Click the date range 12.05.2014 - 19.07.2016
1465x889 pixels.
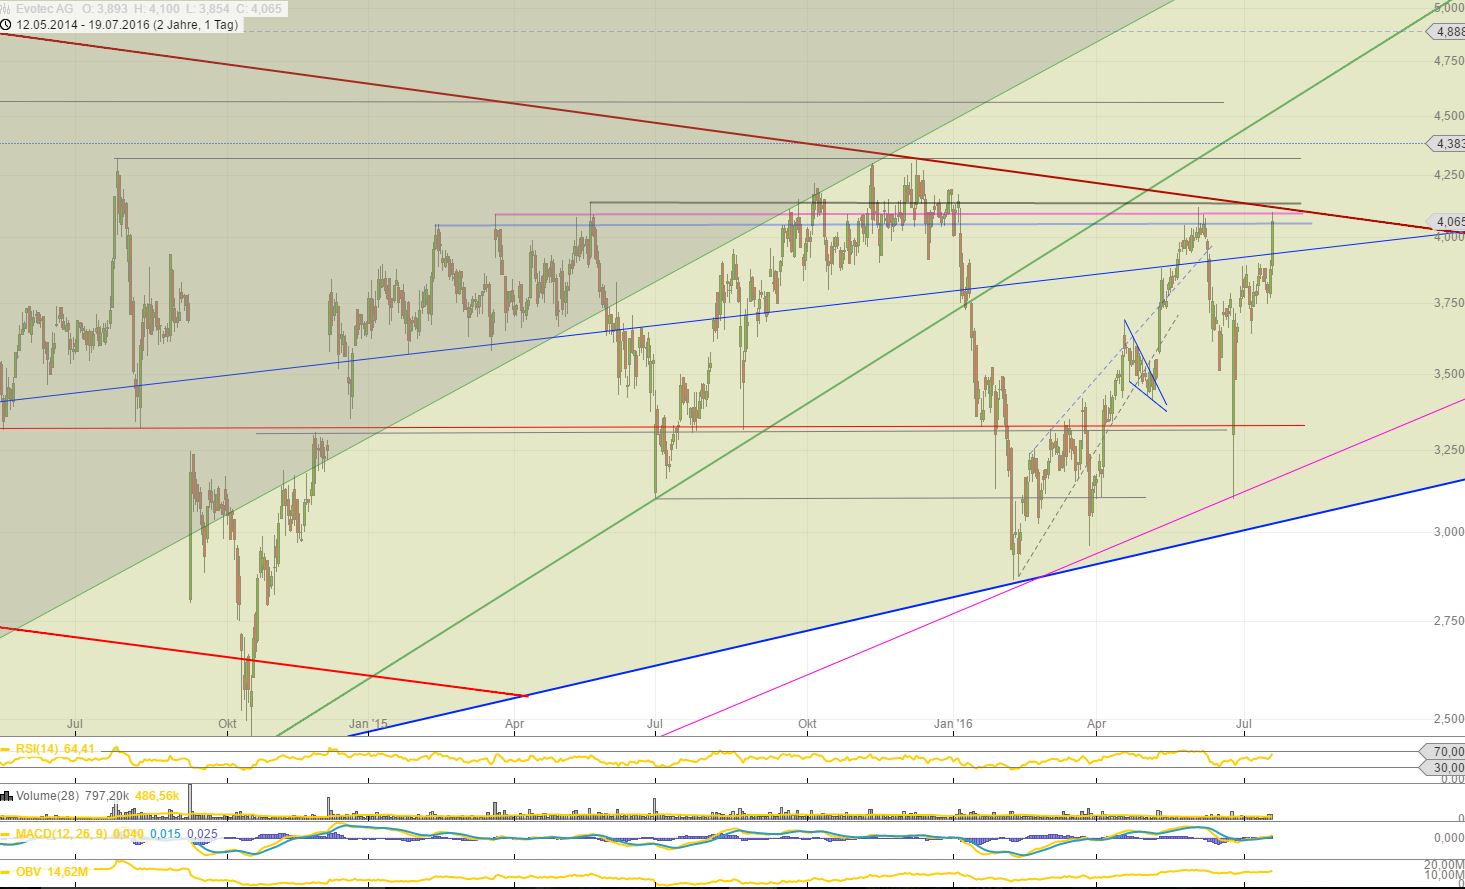click(x=82, y=24)
